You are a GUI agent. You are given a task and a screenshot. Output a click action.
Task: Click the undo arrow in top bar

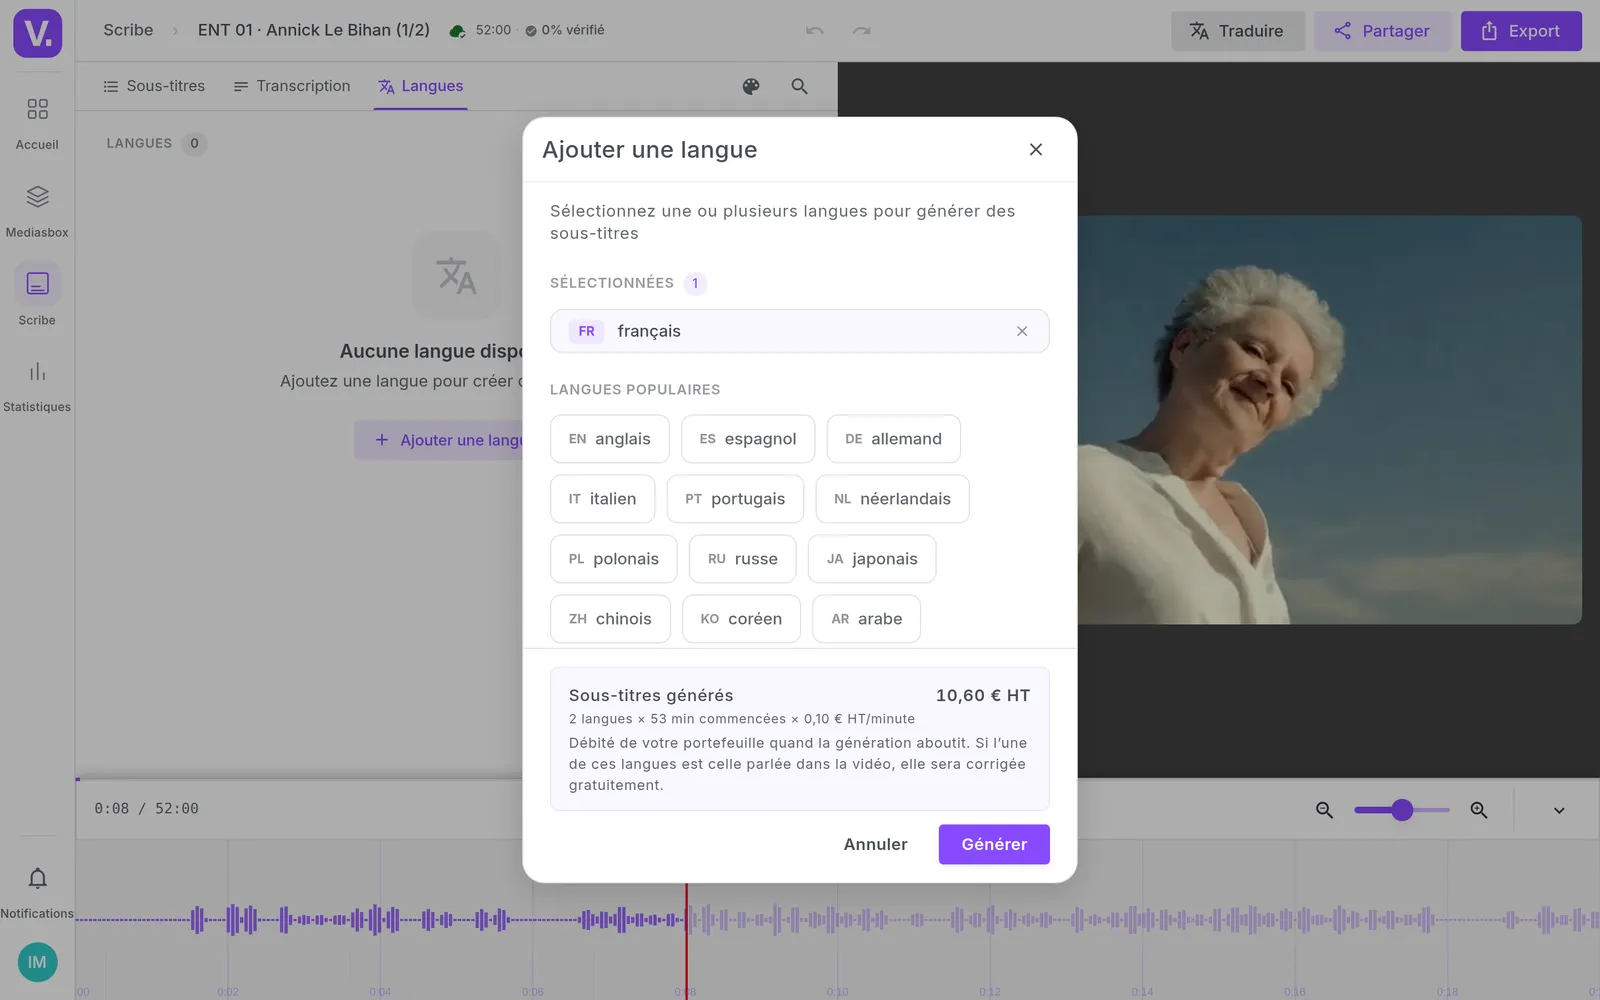point(815,31)
